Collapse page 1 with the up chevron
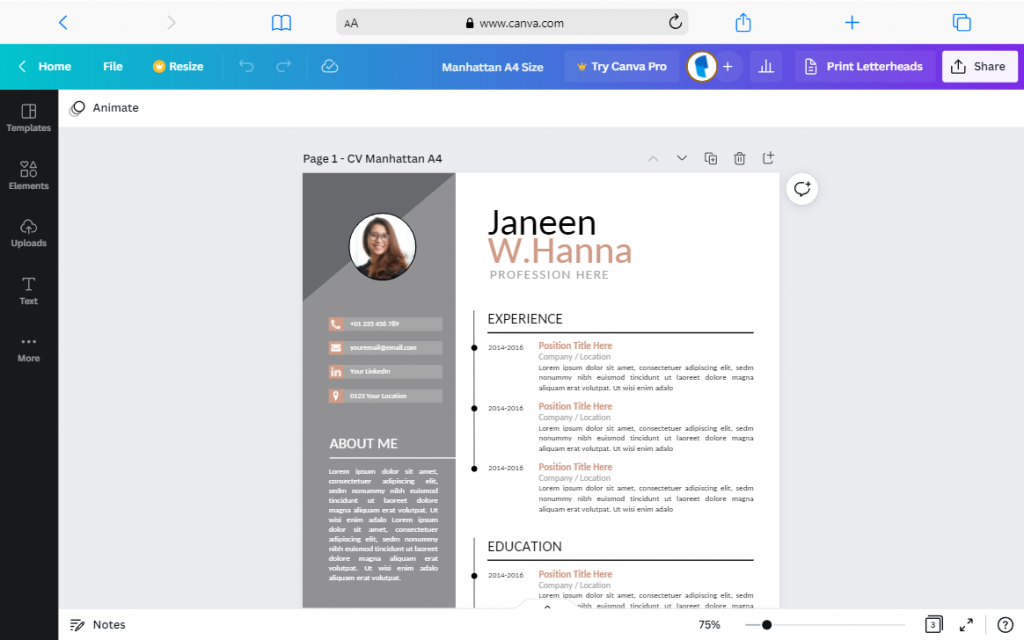Screen dimensions: 1024x640 653,158
